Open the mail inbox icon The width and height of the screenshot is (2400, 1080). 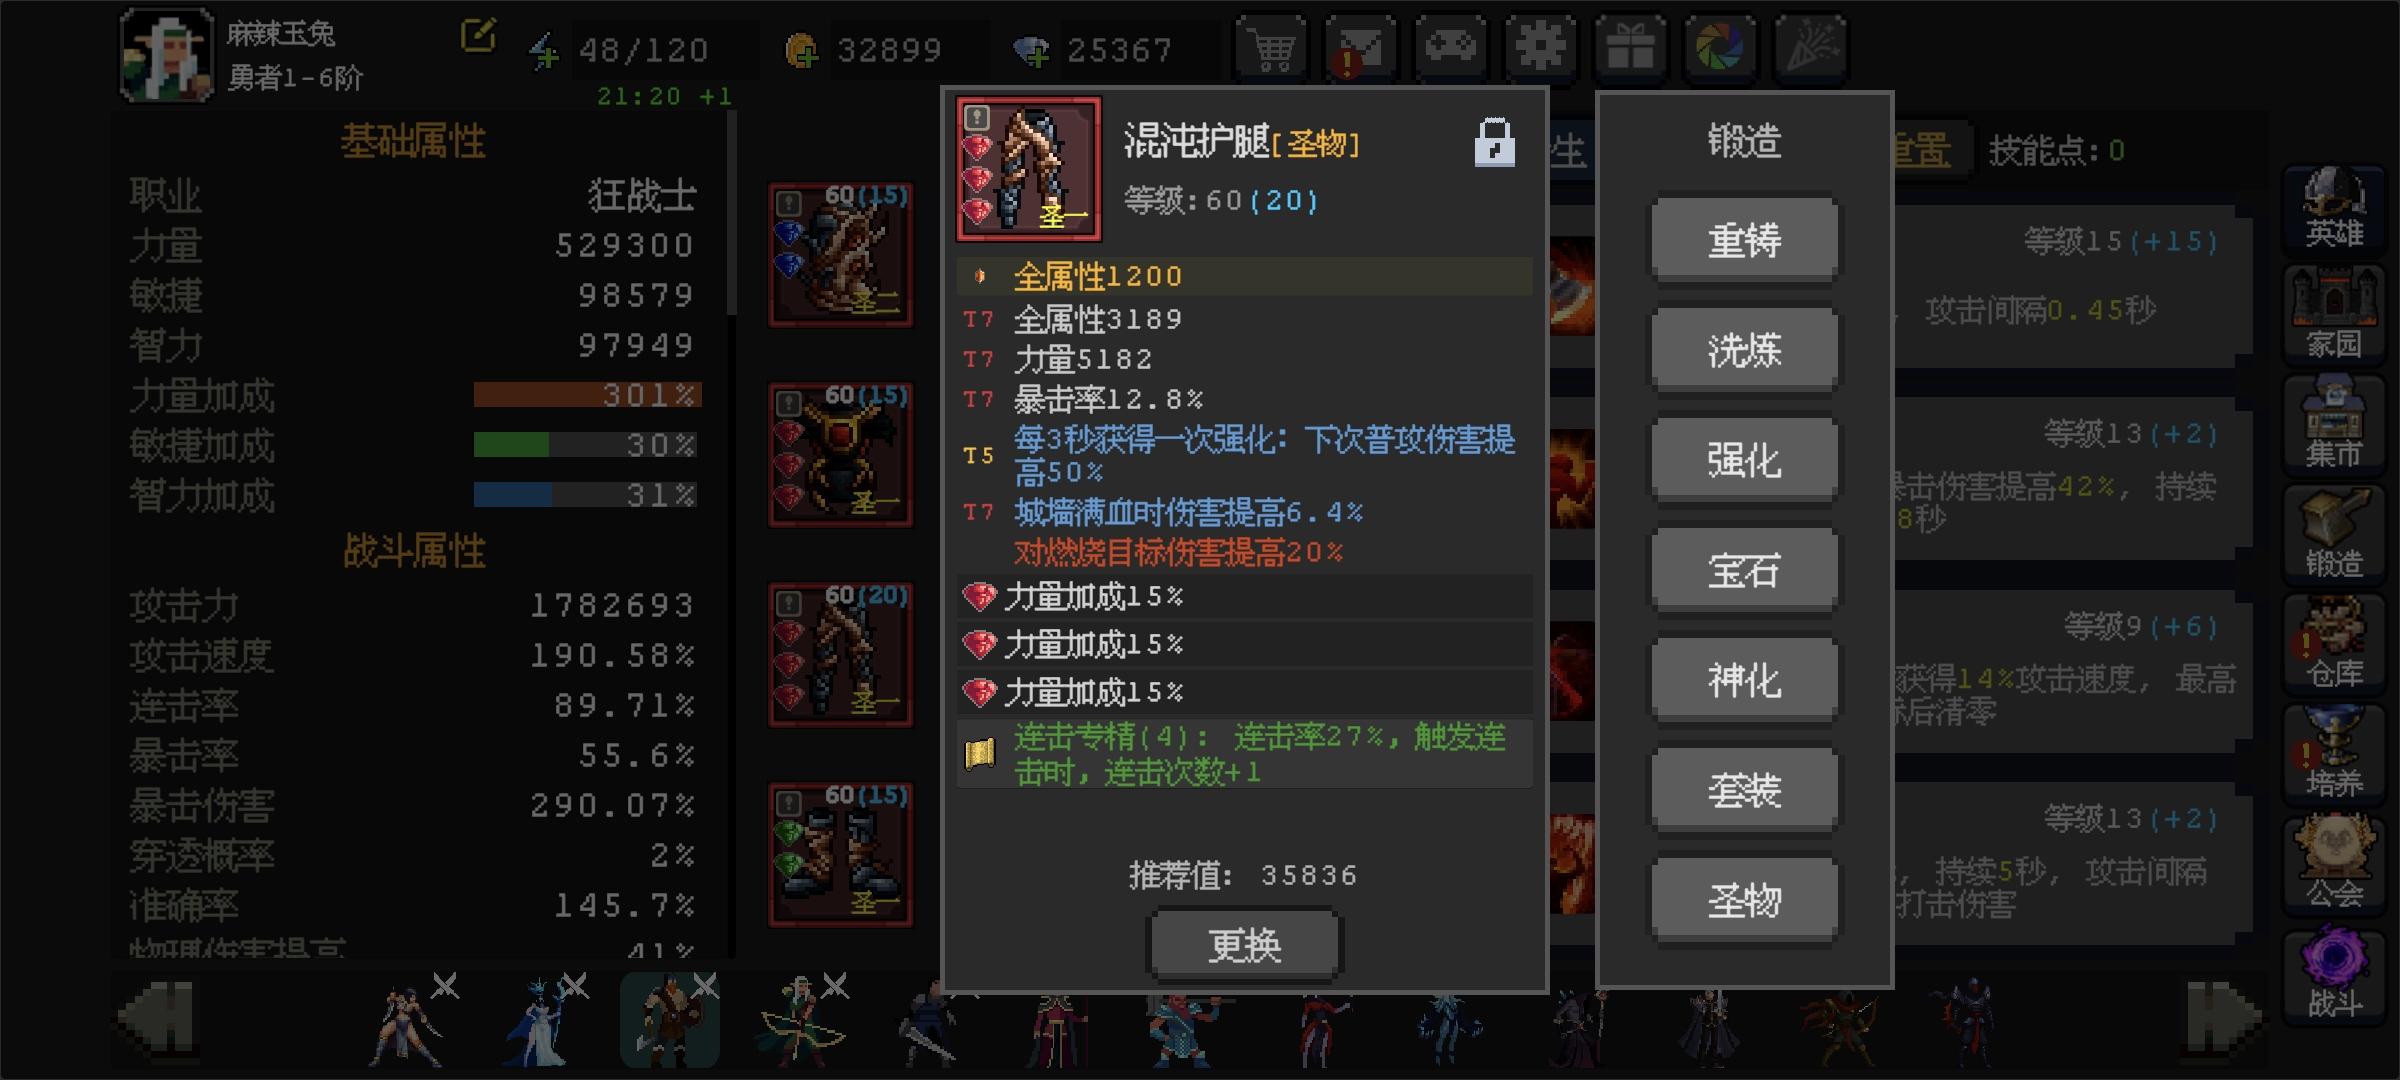(1360, 47)
